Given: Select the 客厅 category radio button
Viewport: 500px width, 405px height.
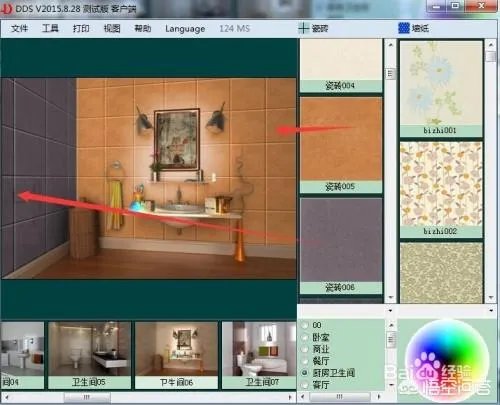Looking at the screenshot, I should tap(304, 385).
